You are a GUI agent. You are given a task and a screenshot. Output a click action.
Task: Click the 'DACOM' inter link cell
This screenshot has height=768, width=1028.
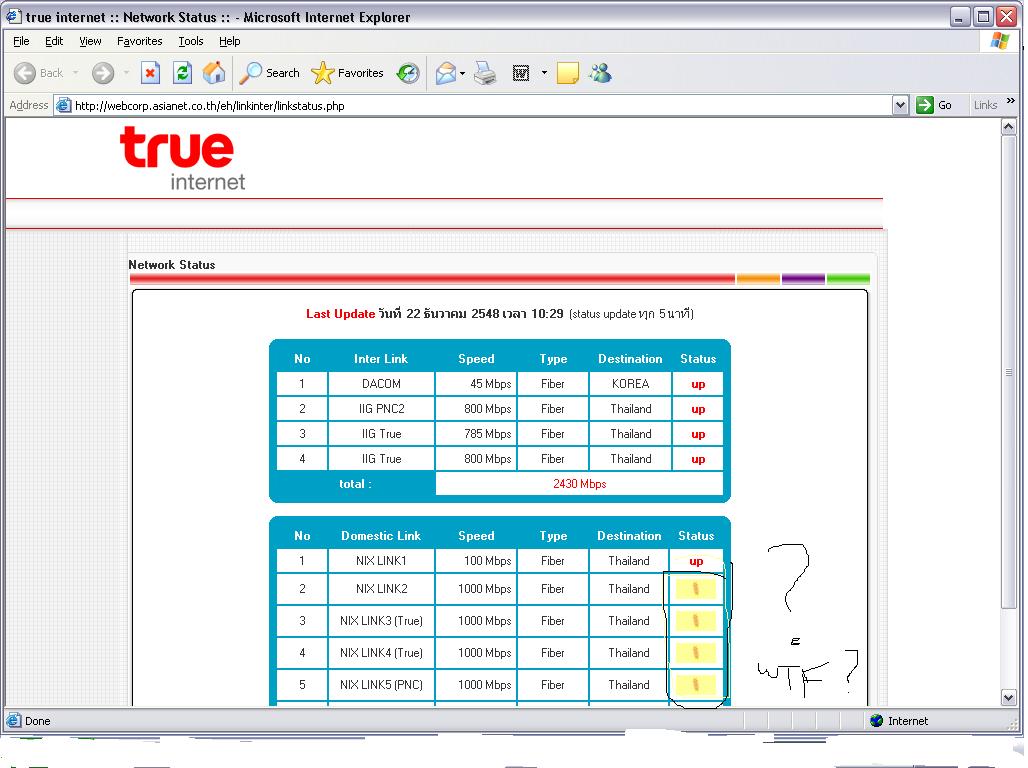click(381, 384)
